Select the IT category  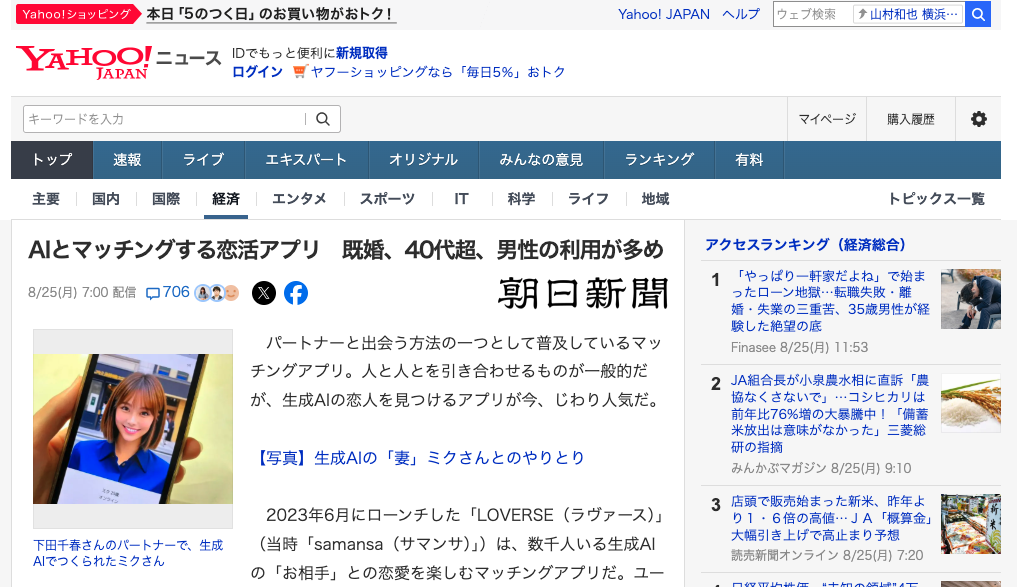pos(461,199)
